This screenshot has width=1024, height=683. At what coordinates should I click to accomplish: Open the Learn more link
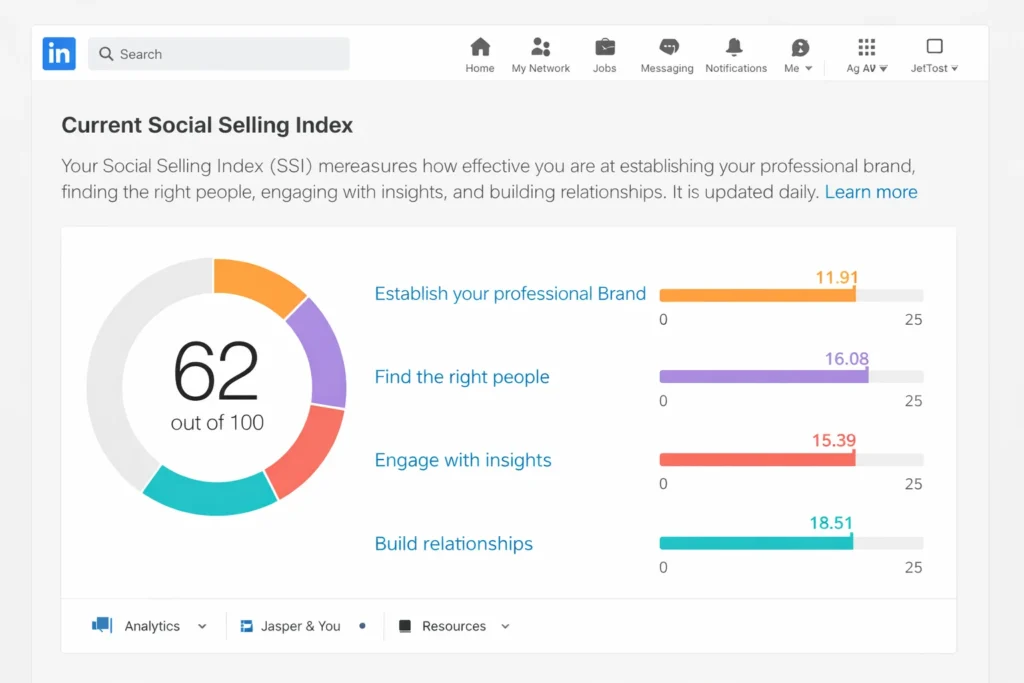[871, 191]
